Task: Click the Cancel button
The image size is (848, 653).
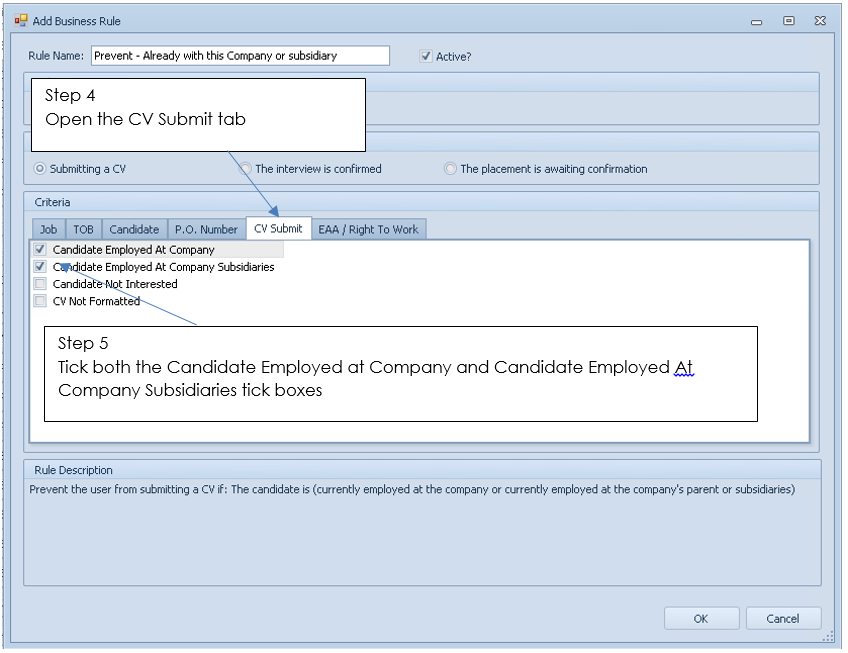Action: (x=783, y=619)
